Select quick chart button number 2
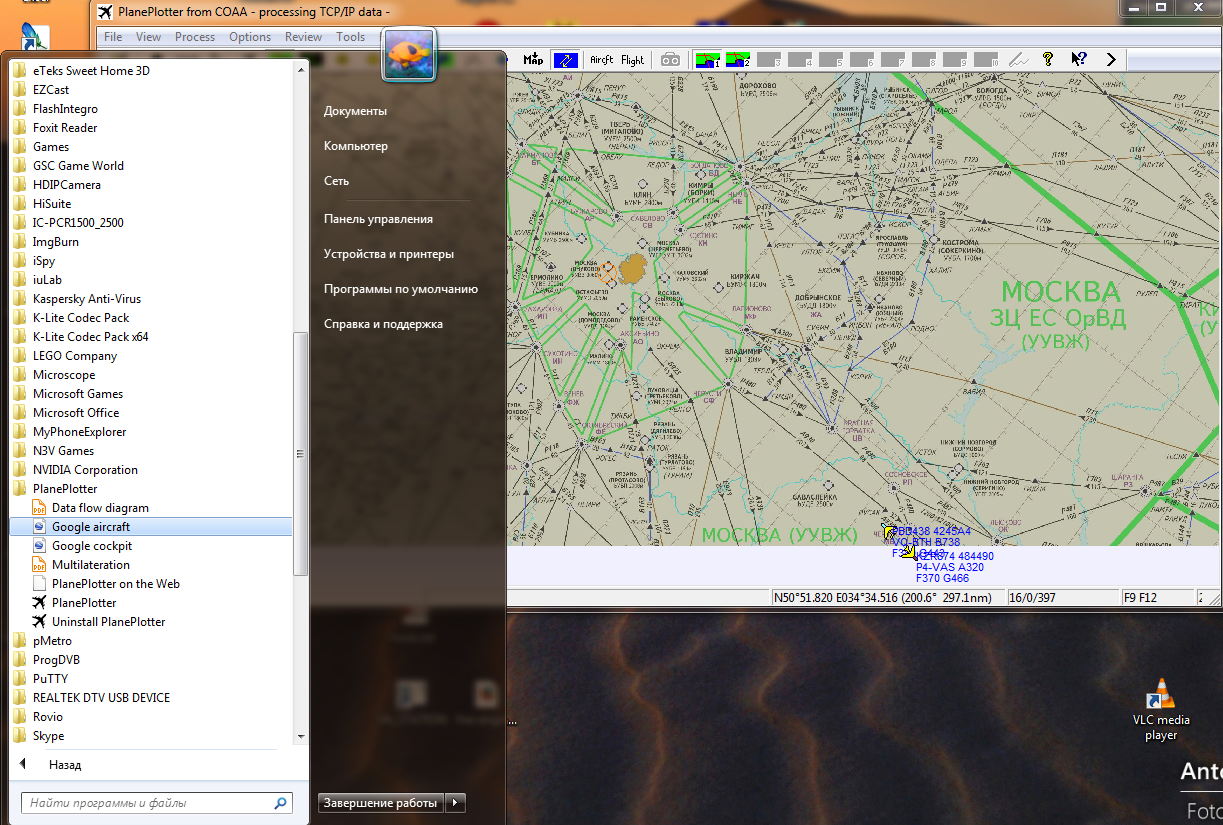The height and width of the screenshot is (825, 1223). coord(739,60)
